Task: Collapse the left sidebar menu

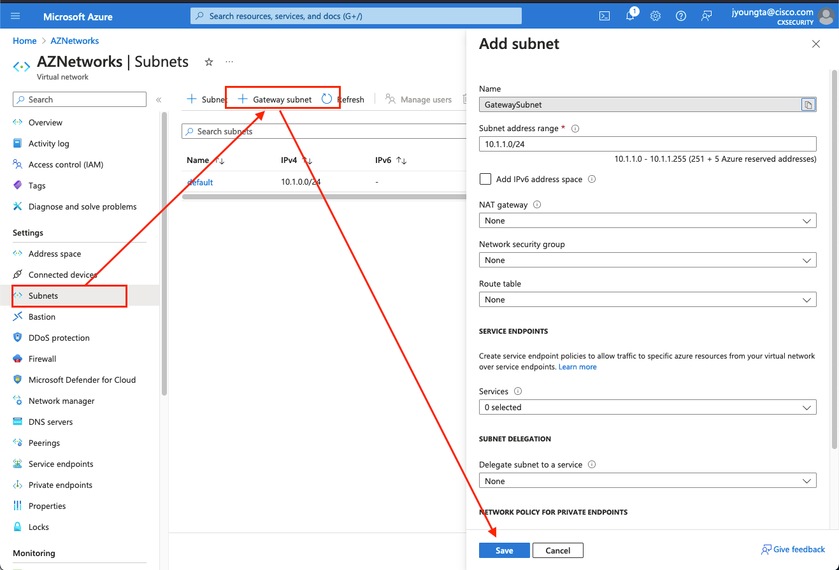Action: pos(159,100)
